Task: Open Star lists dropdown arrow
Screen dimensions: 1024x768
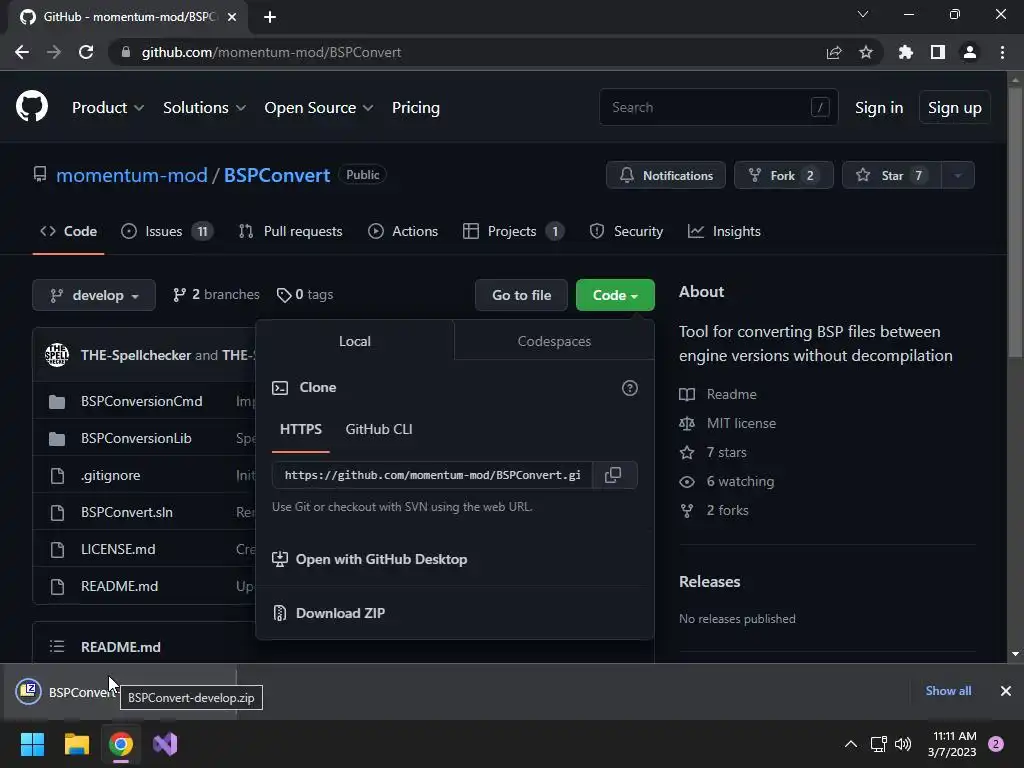Action: point(958,175)
